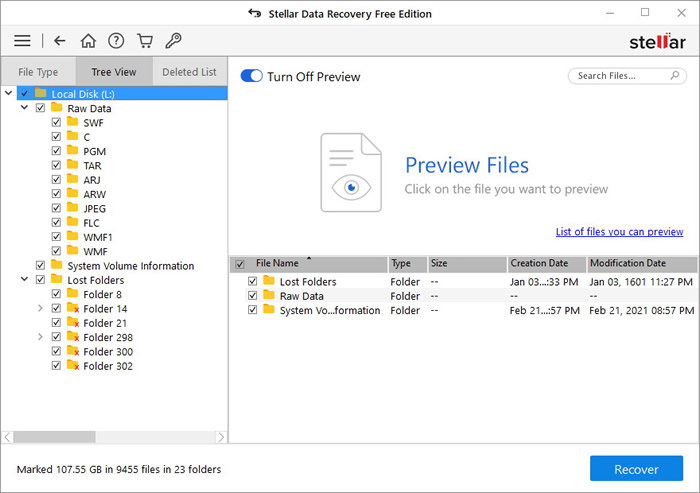Collapse the Raw Data tree node

24,108
